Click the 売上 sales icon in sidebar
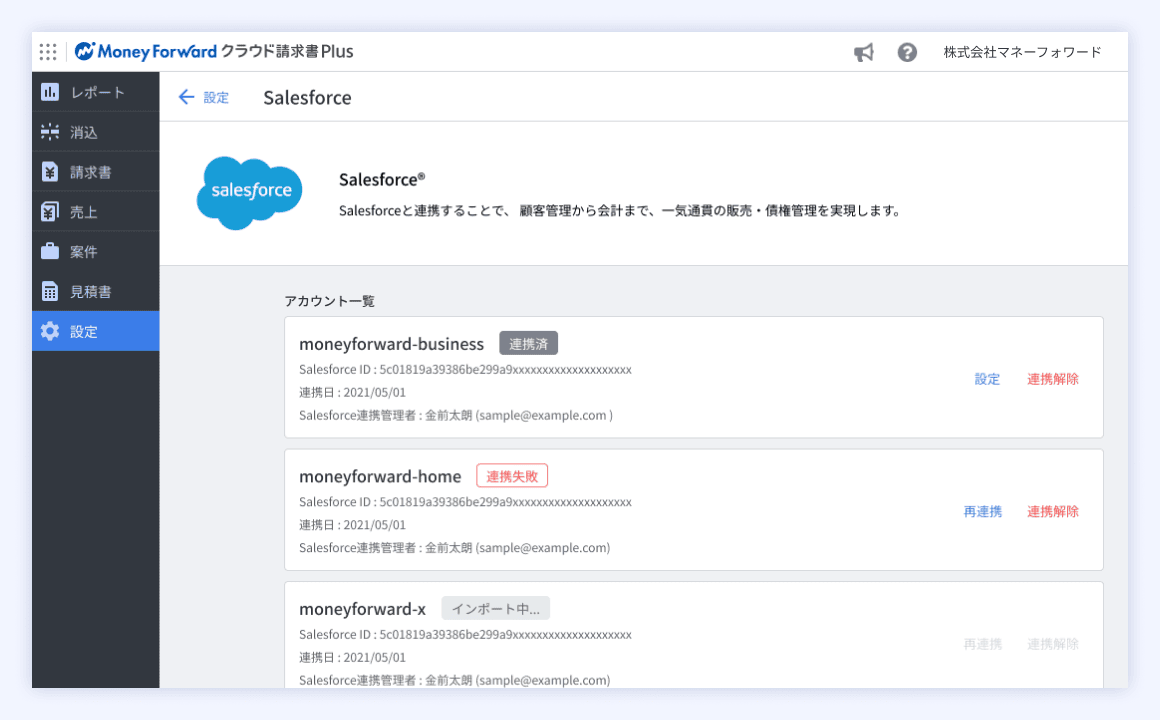 (50, 212)
